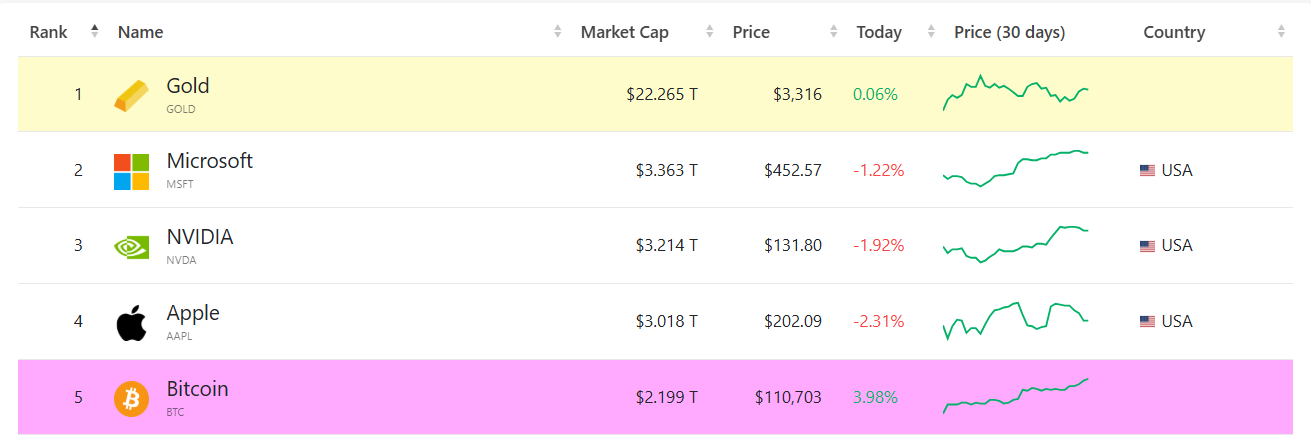Open the Bitcoin name link
1311x444 pixels.
(x=197, y=389)
